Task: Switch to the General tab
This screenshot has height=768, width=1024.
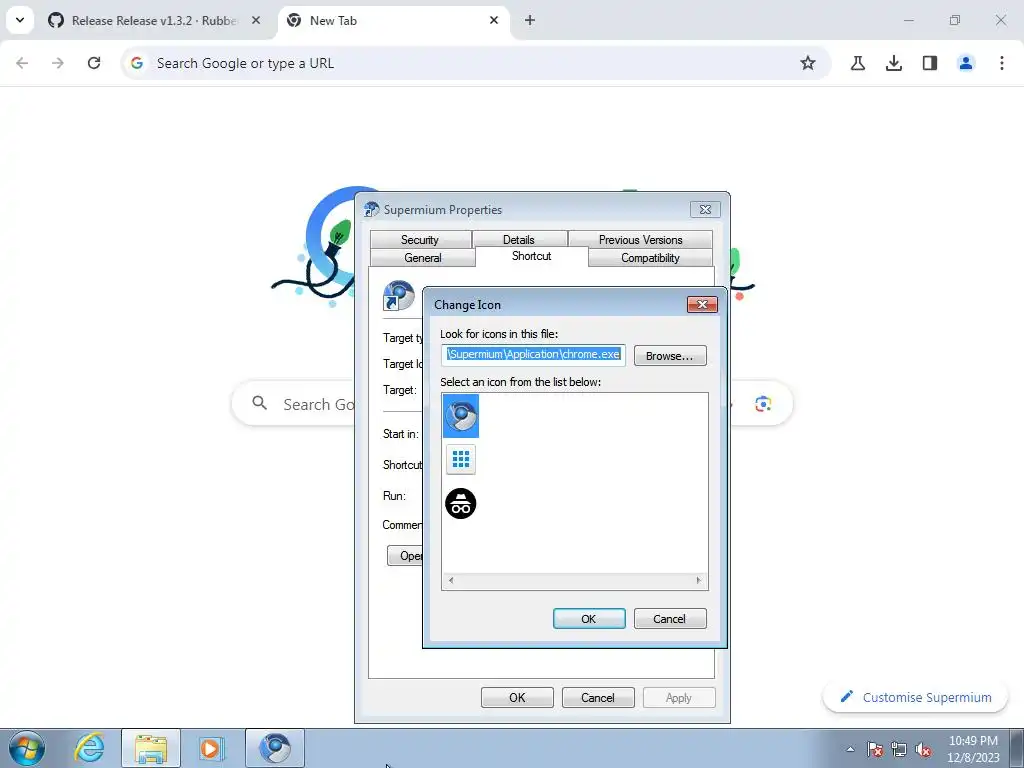Action: 423,258
